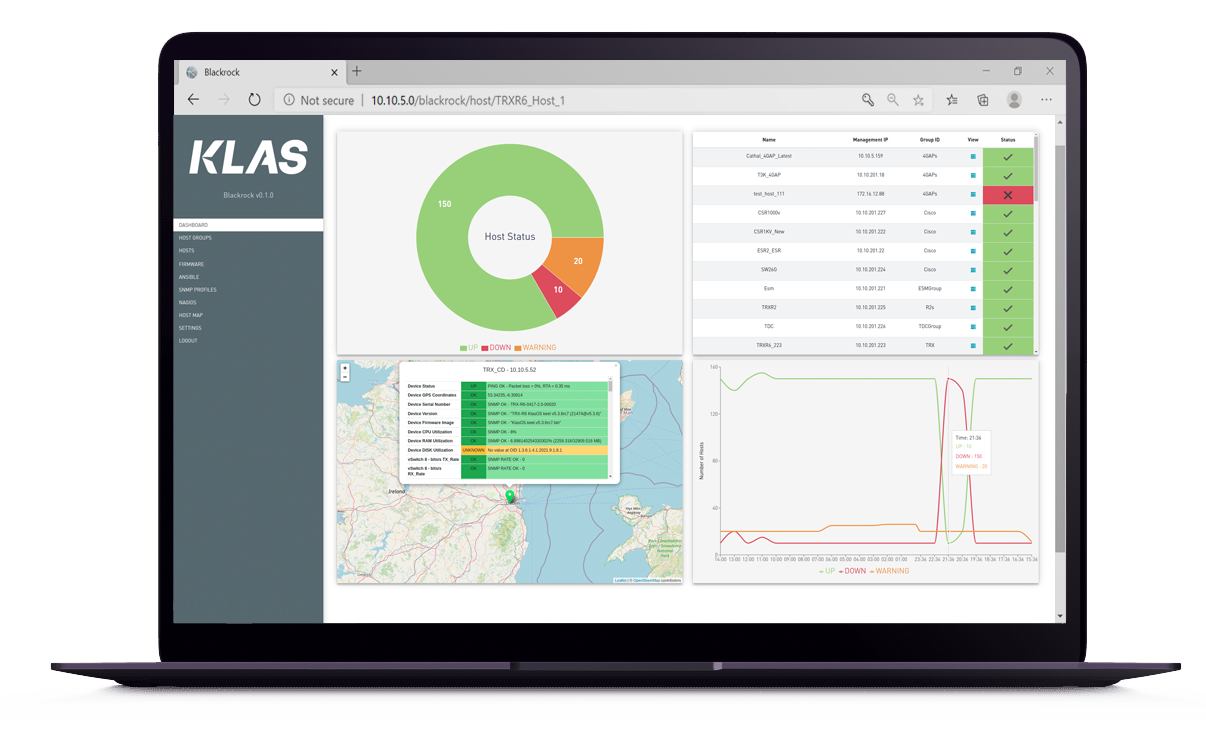The height and width of the screenshot is (749, 1206).
Task: Select the Blackrock browser tab
Action: coord(260,72)
